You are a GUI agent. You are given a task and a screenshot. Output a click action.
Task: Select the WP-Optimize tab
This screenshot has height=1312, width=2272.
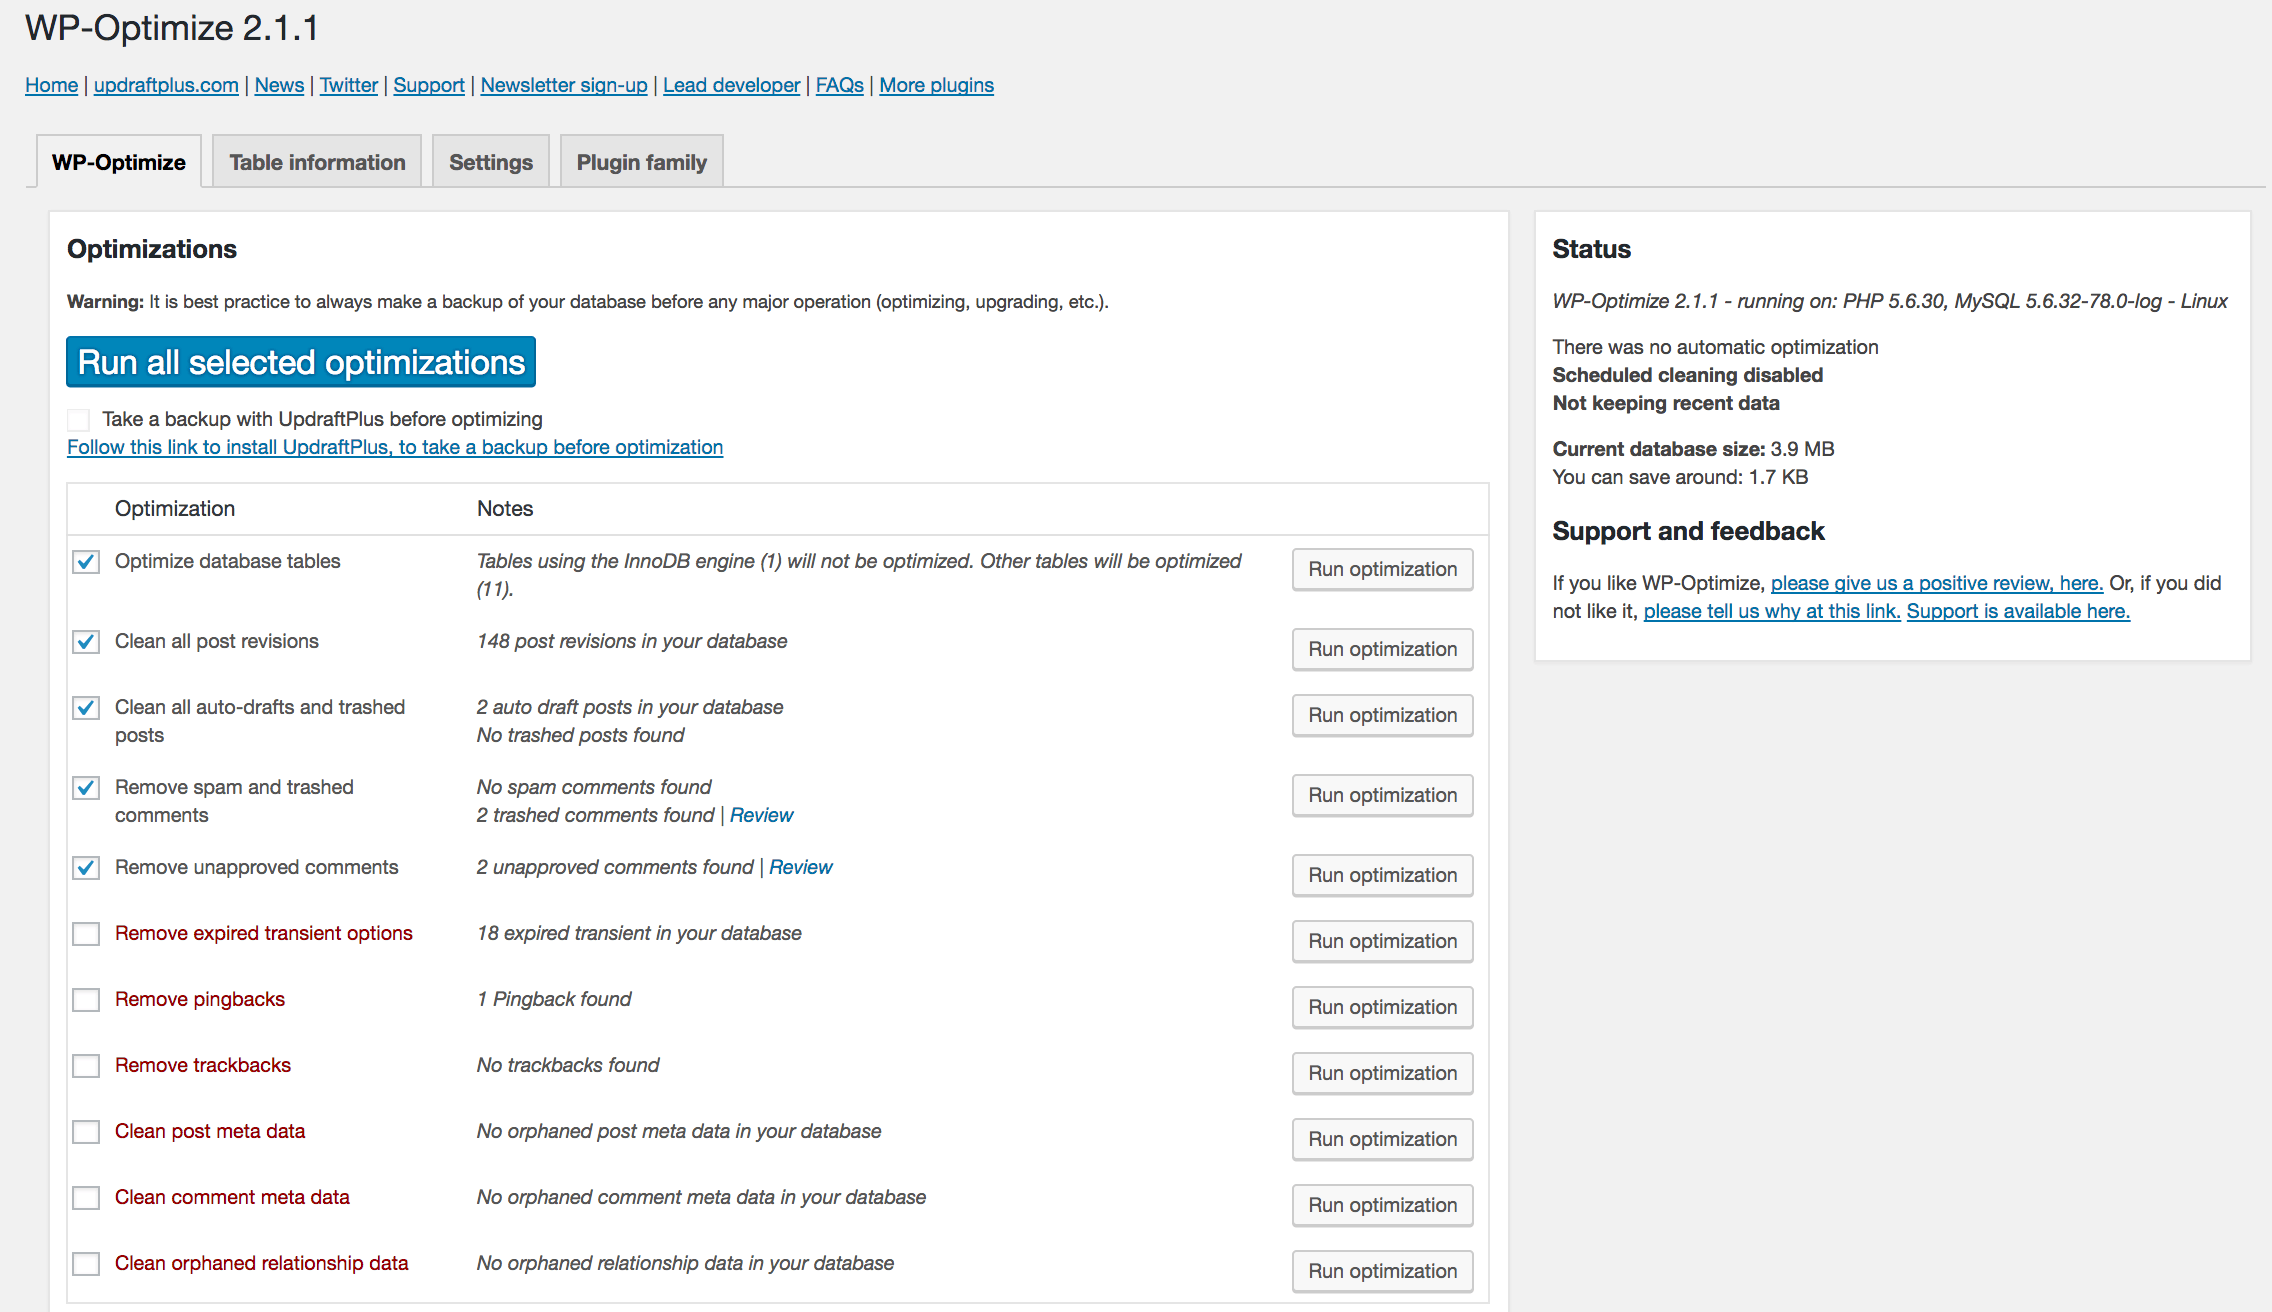[118, 161]
